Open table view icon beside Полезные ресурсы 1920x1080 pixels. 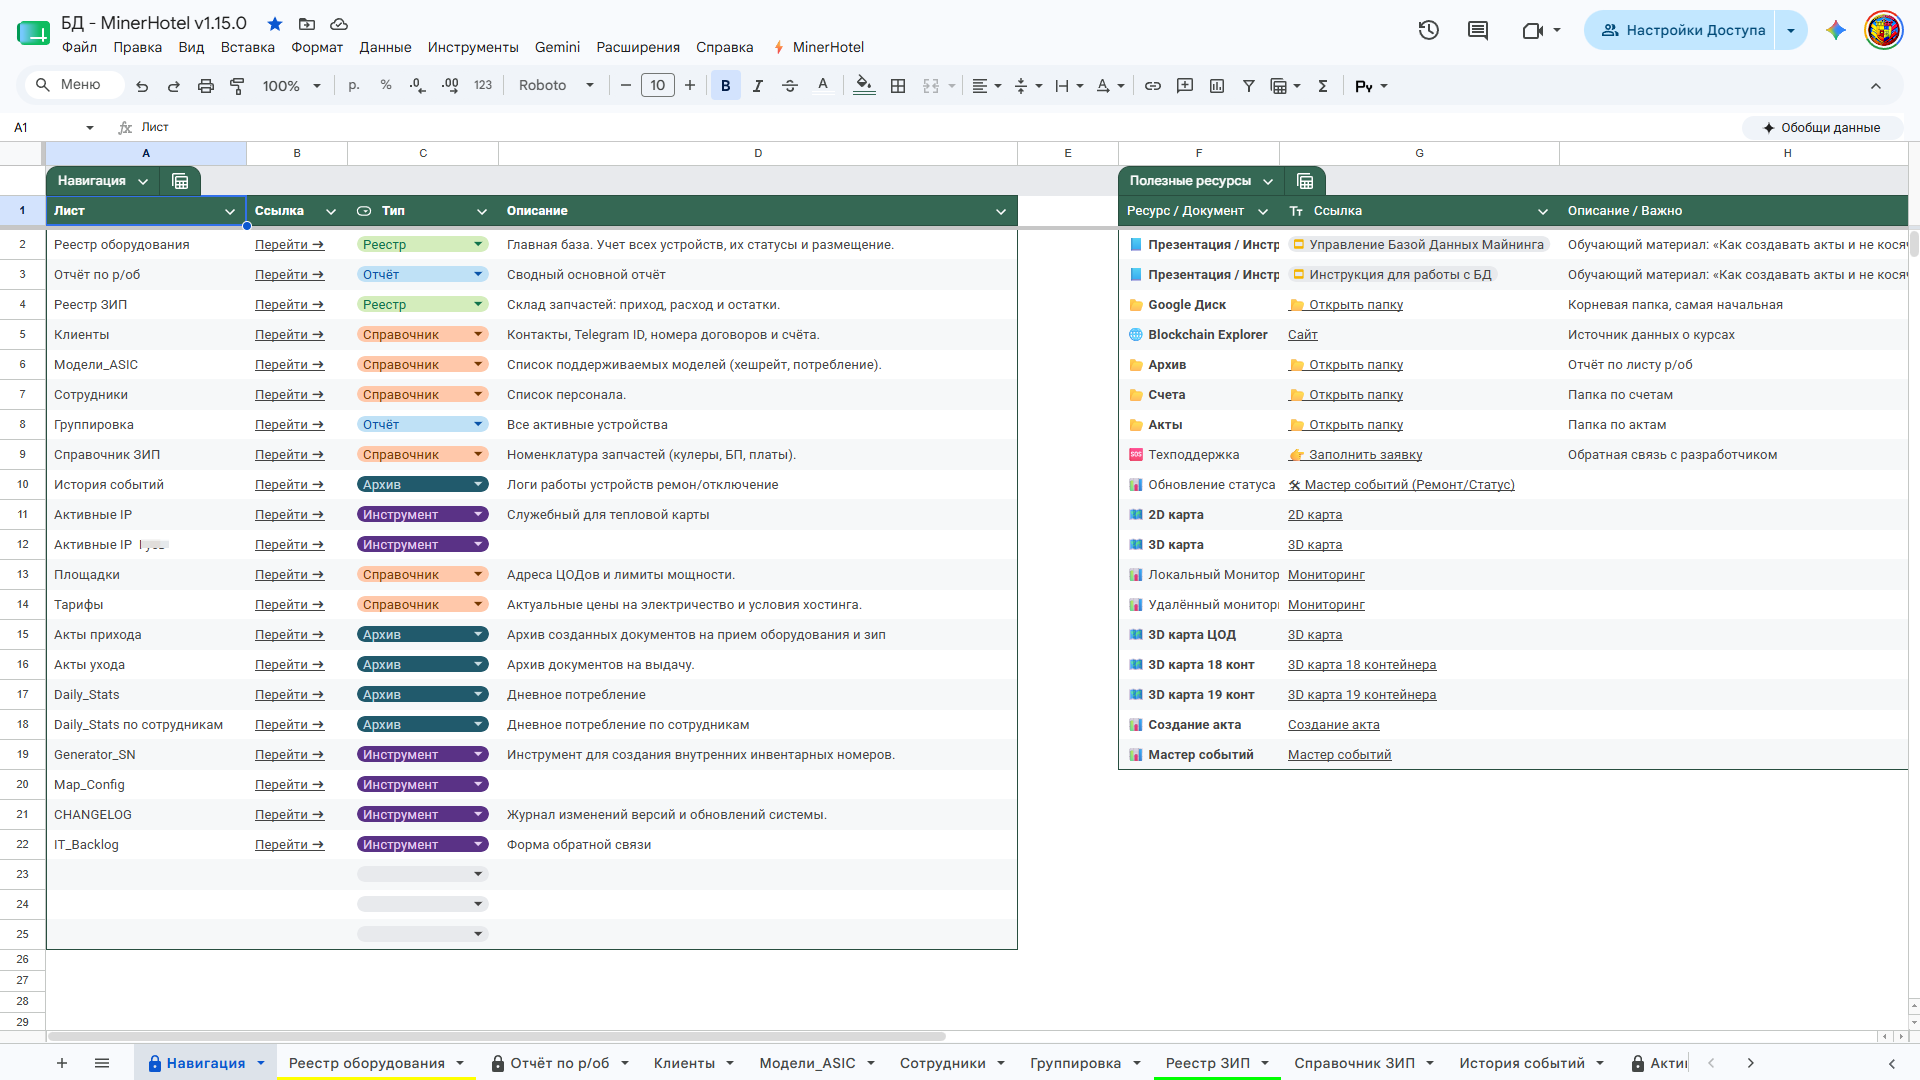tap(1305, 181)
